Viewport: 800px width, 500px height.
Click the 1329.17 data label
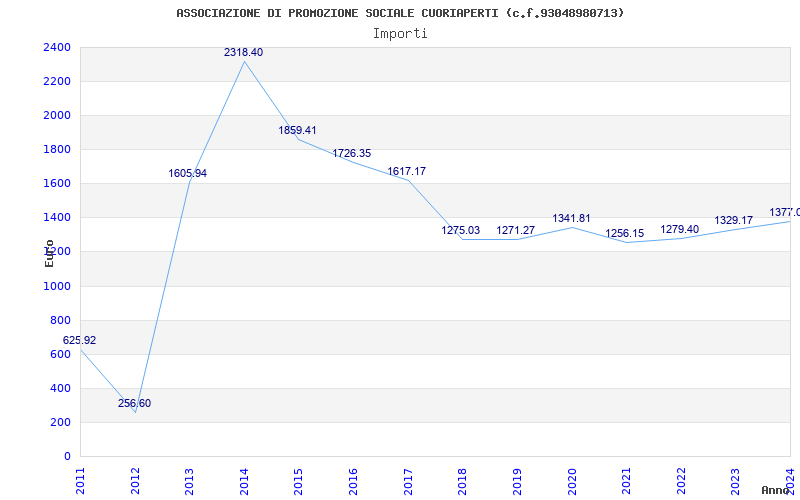tap(734, 220)
